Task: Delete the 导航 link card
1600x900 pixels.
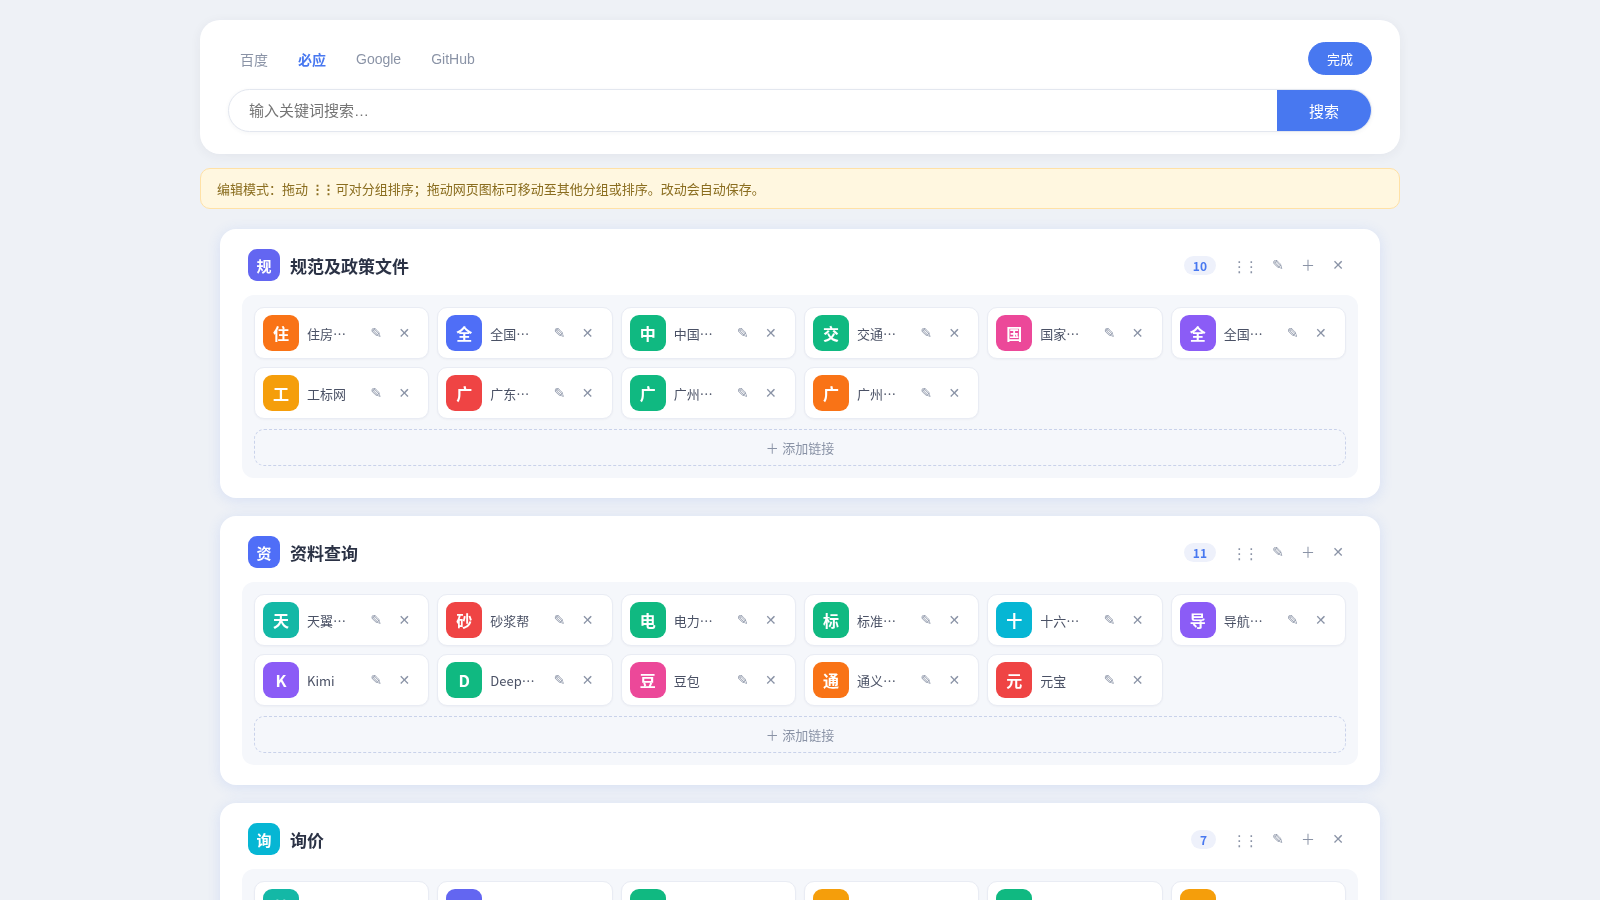Action: [1321, 620]
